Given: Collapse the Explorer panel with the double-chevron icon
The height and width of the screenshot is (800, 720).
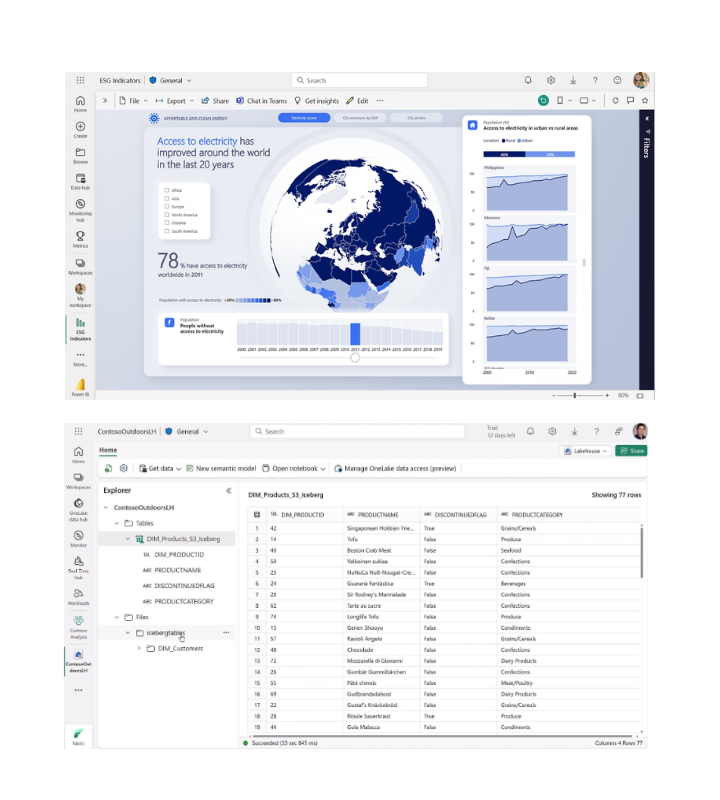Looking at the screenshot, I should pyautogui.click(x=228, y=491).
